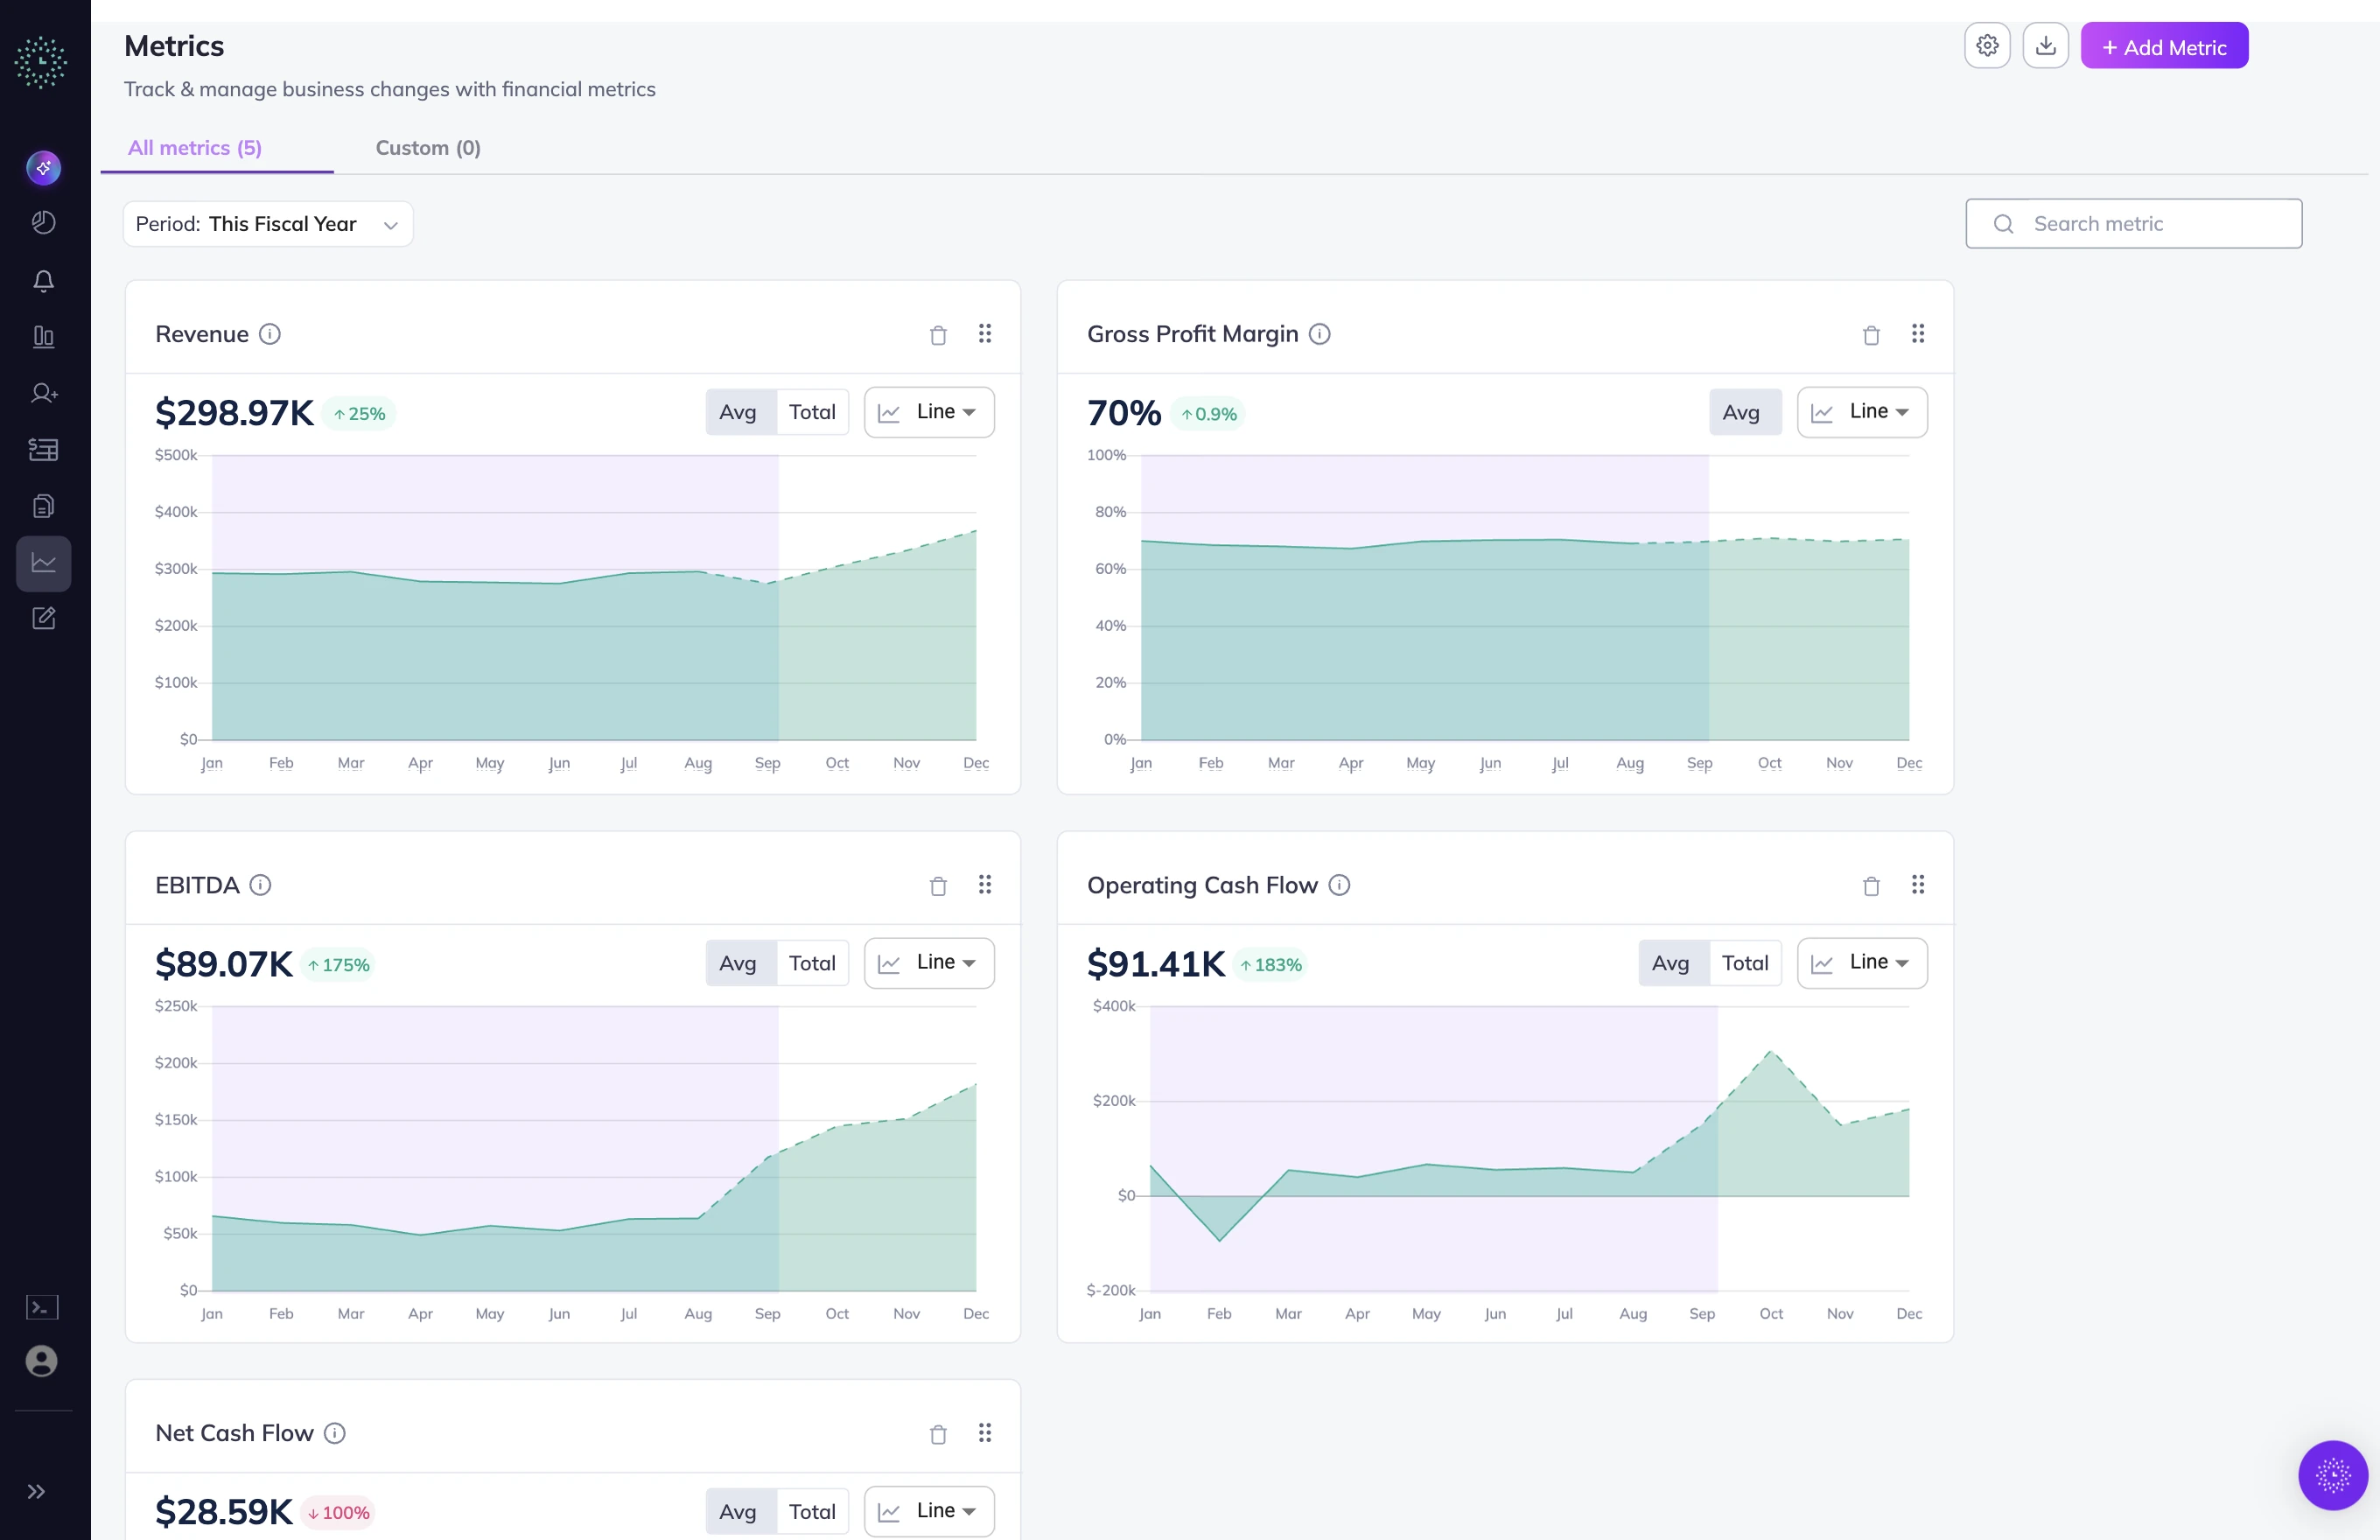Open EBITDA chart type Line dropdown

(929, 963)
